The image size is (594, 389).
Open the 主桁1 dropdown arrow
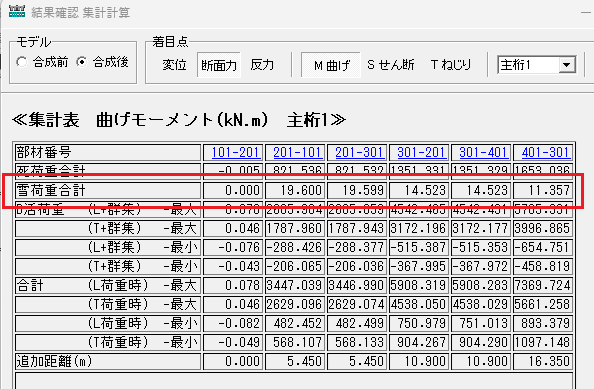coord(567,65)
